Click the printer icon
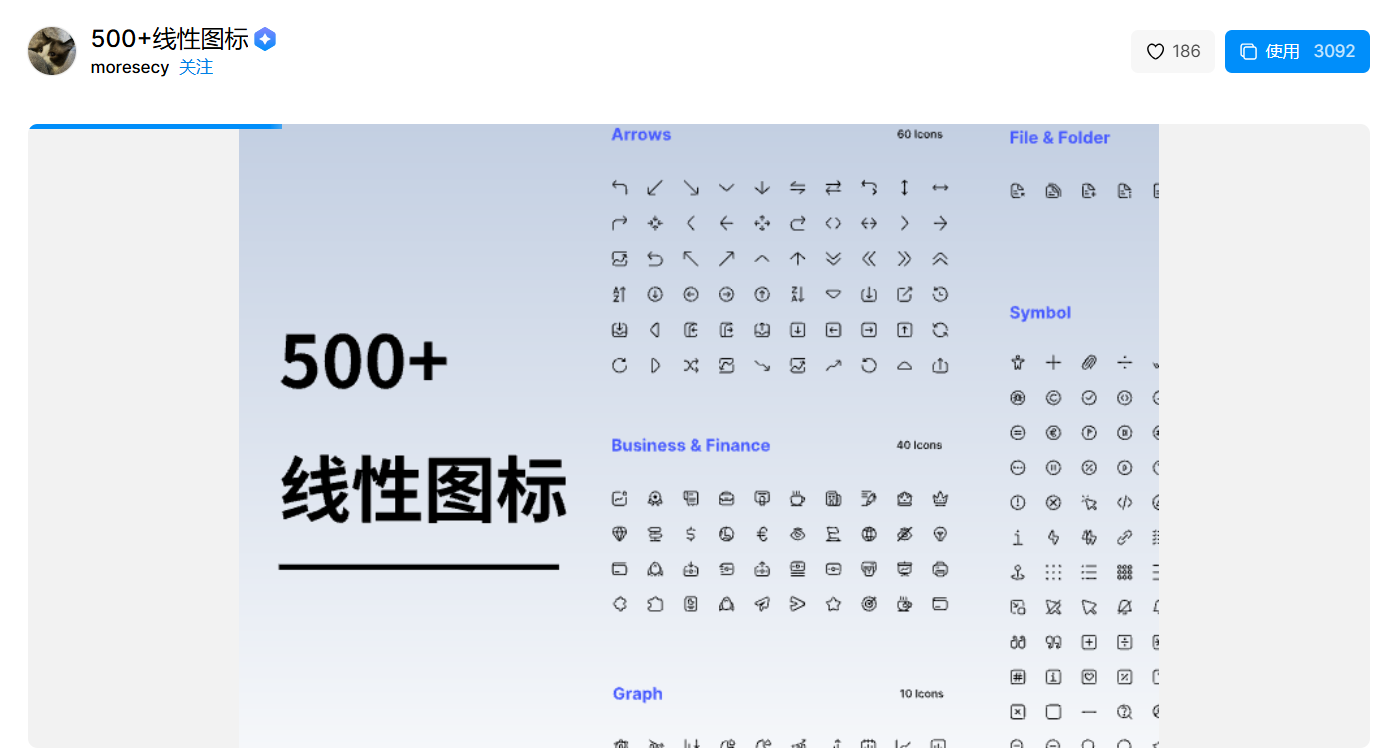 [940, 569]
